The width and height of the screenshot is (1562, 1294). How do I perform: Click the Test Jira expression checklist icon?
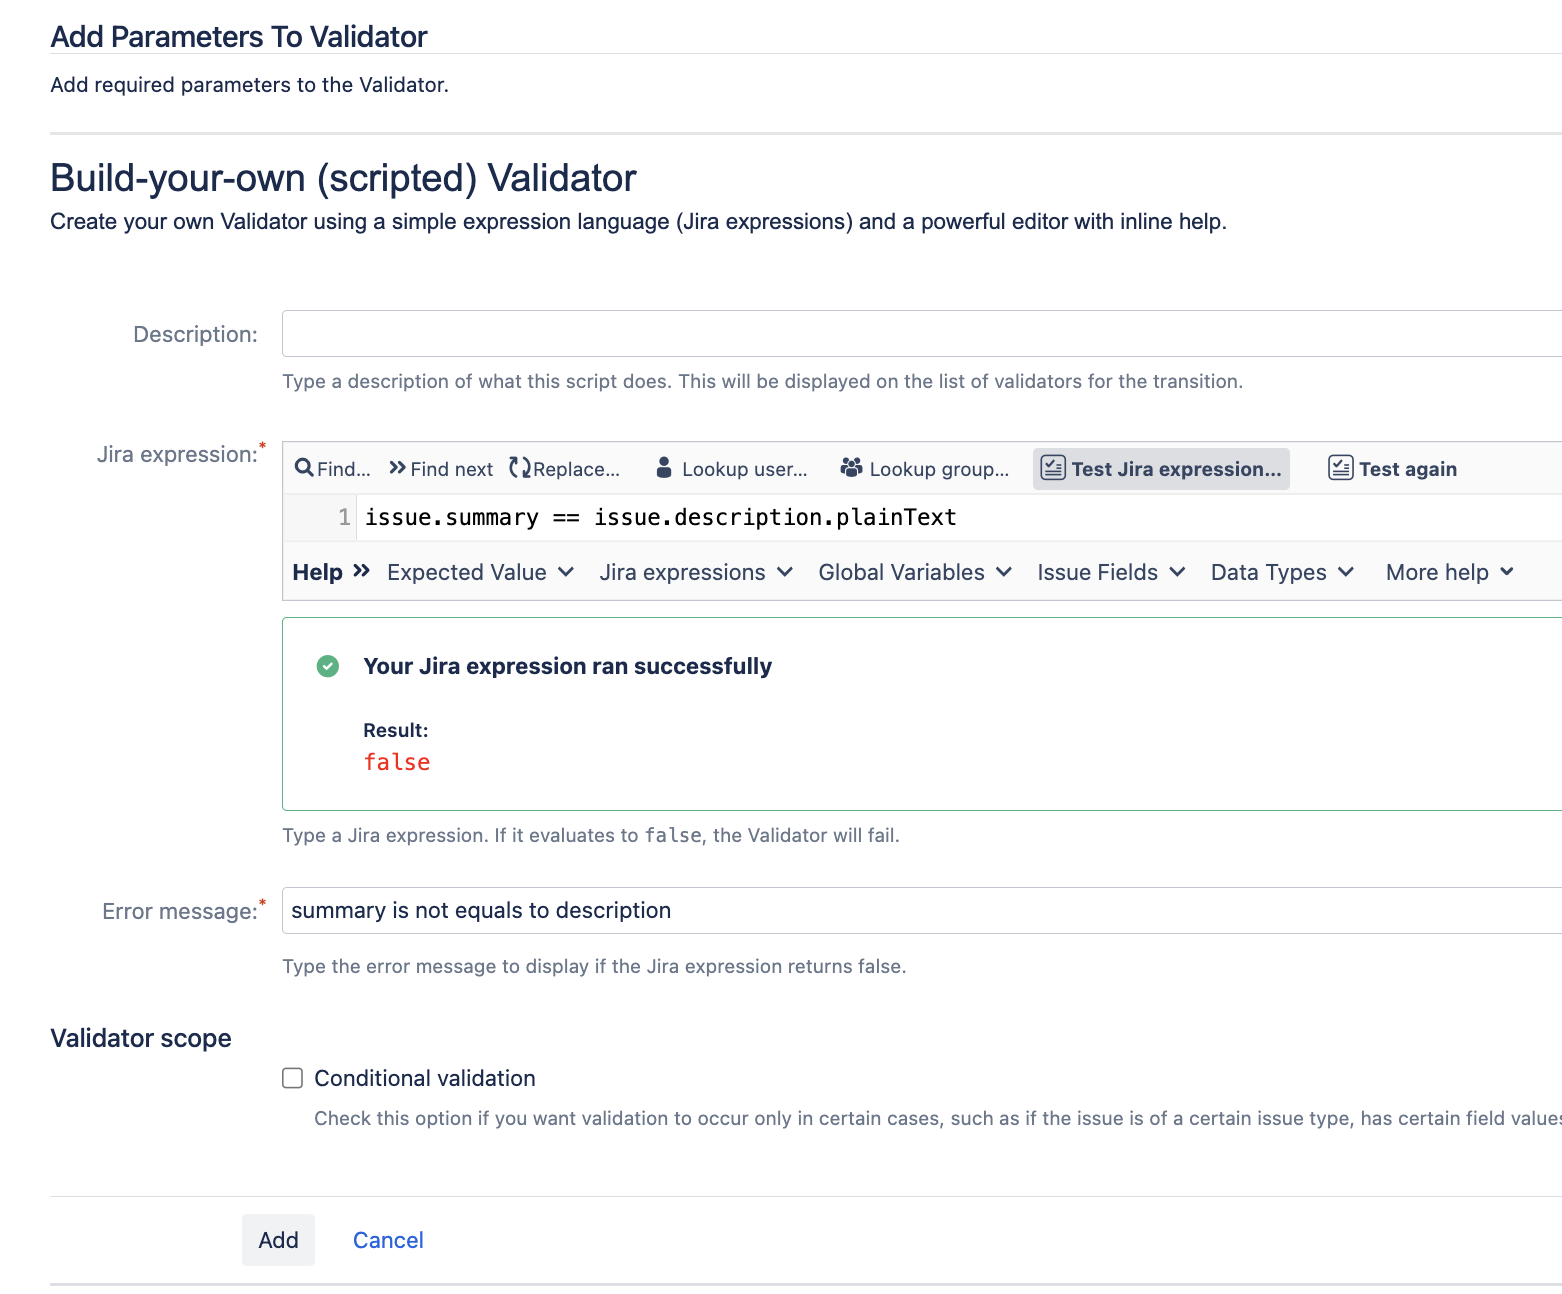pyautogui.click(x=1053, y=468)
